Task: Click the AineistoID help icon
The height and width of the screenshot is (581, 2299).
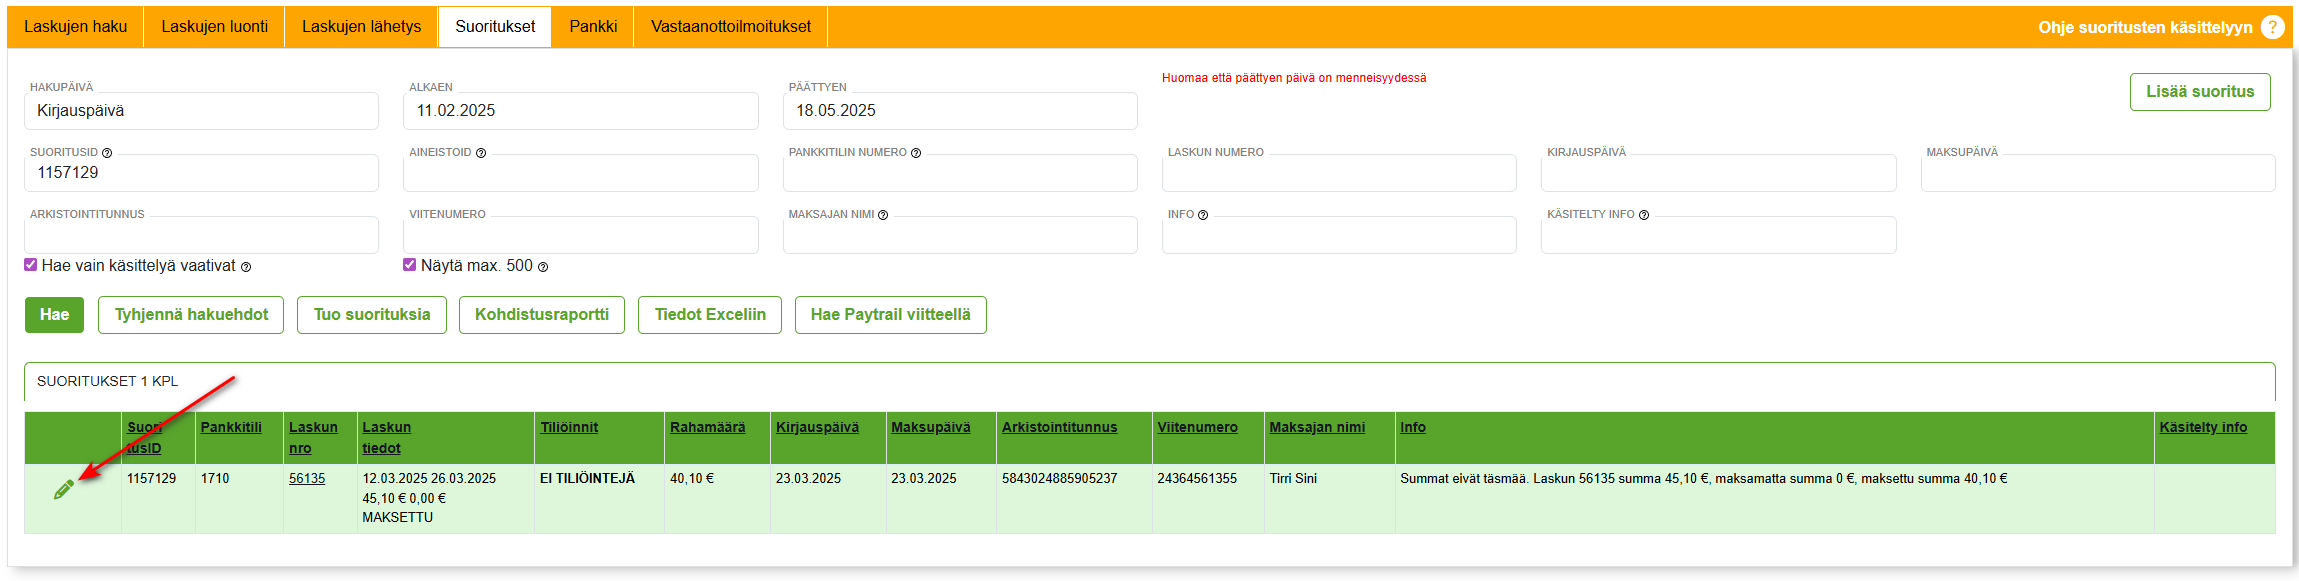Action: pos(481,153)
